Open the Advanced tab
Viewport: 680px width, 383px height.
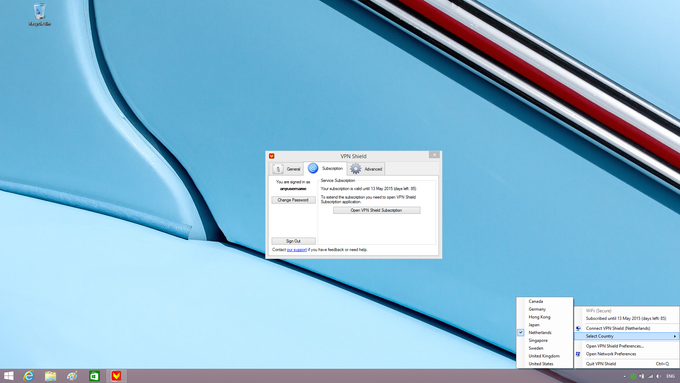[366, 169]
